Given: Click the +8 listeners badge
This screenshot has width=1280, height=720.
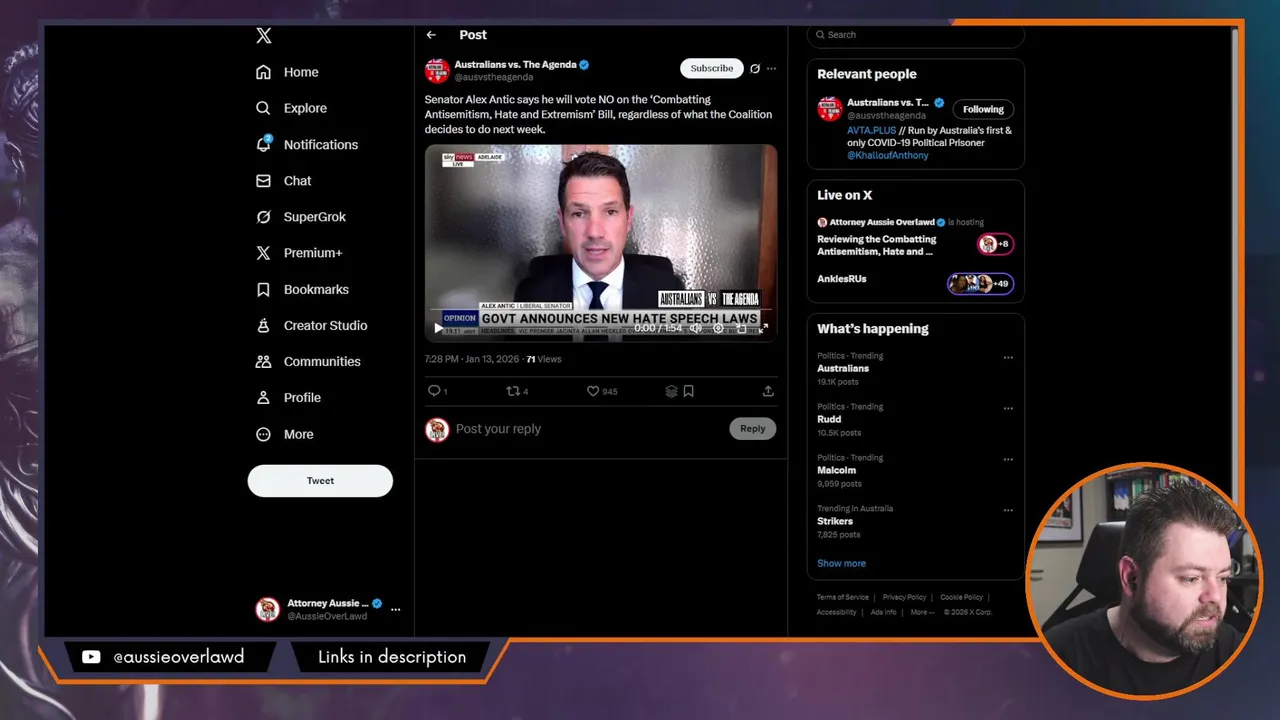Looking at the screenshot, I should (x=995, y=244).
